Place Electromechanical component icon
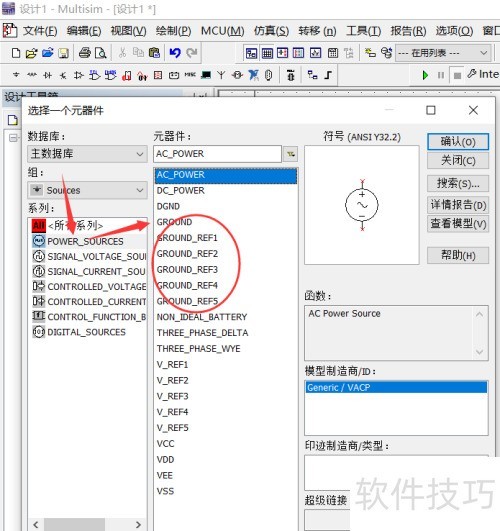The image size is (500, 531). click(x=237, y=75)
